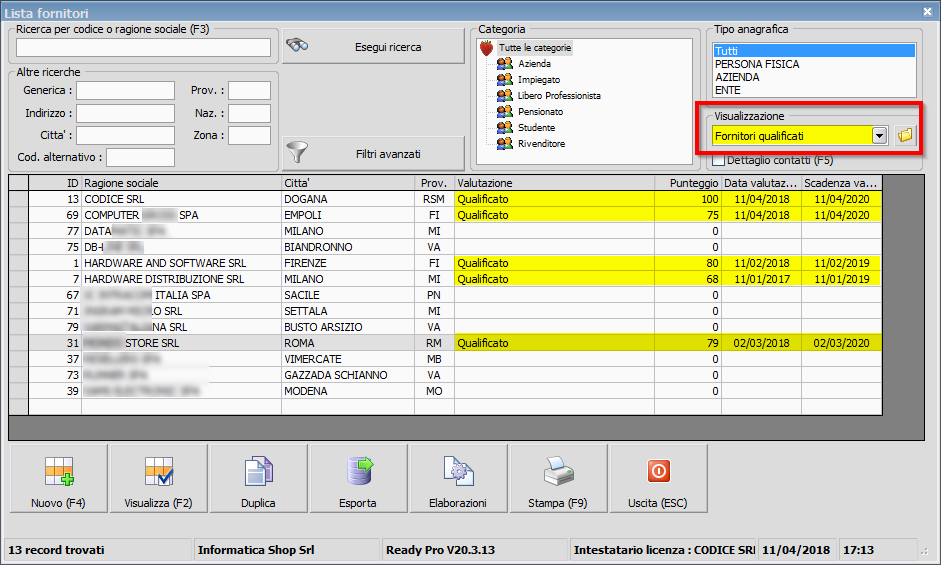
Task: Click the folder icon beside Visualizzazione
Action: (x=905, y=135)
